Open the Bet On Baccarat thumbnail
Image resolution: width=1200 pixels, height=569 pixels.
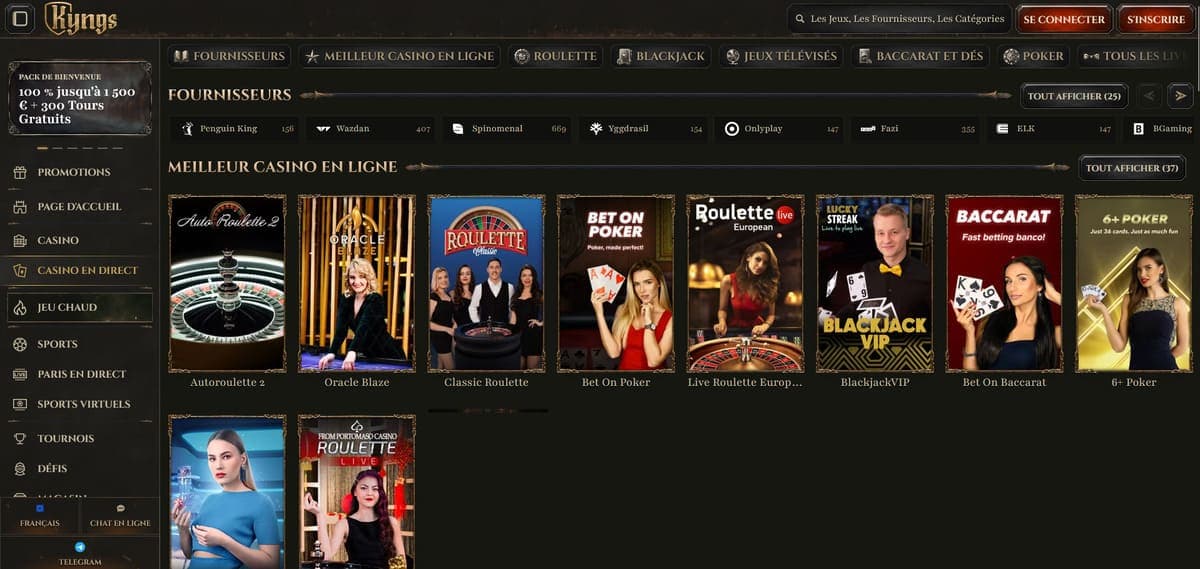click(1004, 283)
